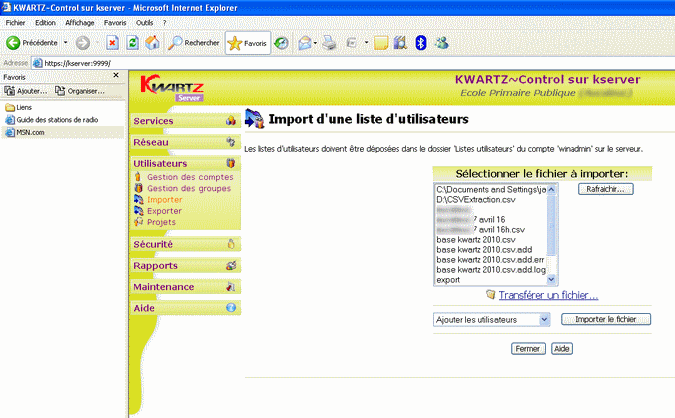Open the Exporter users page
The height and width of the screenshot is (418, 675).
[164, 211]
